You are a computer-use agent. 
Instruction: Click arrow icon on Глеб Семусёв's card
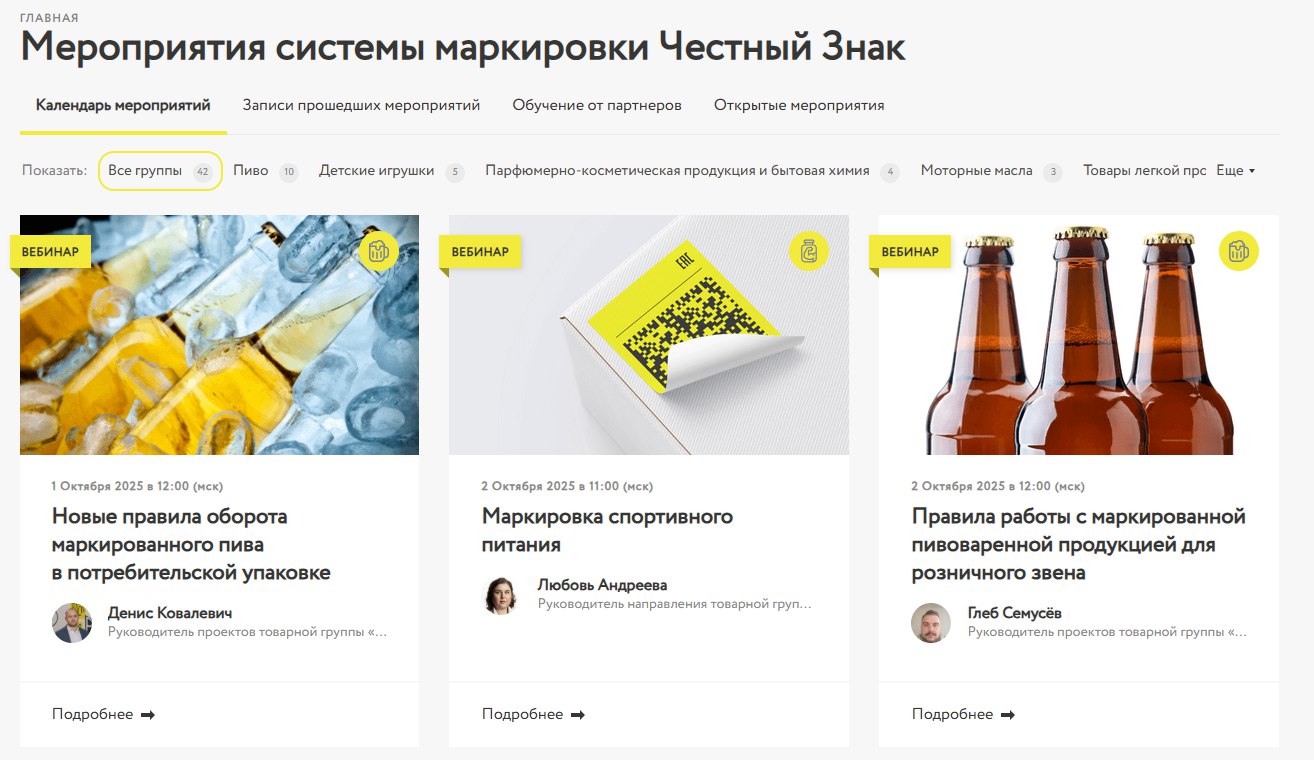1008,715
